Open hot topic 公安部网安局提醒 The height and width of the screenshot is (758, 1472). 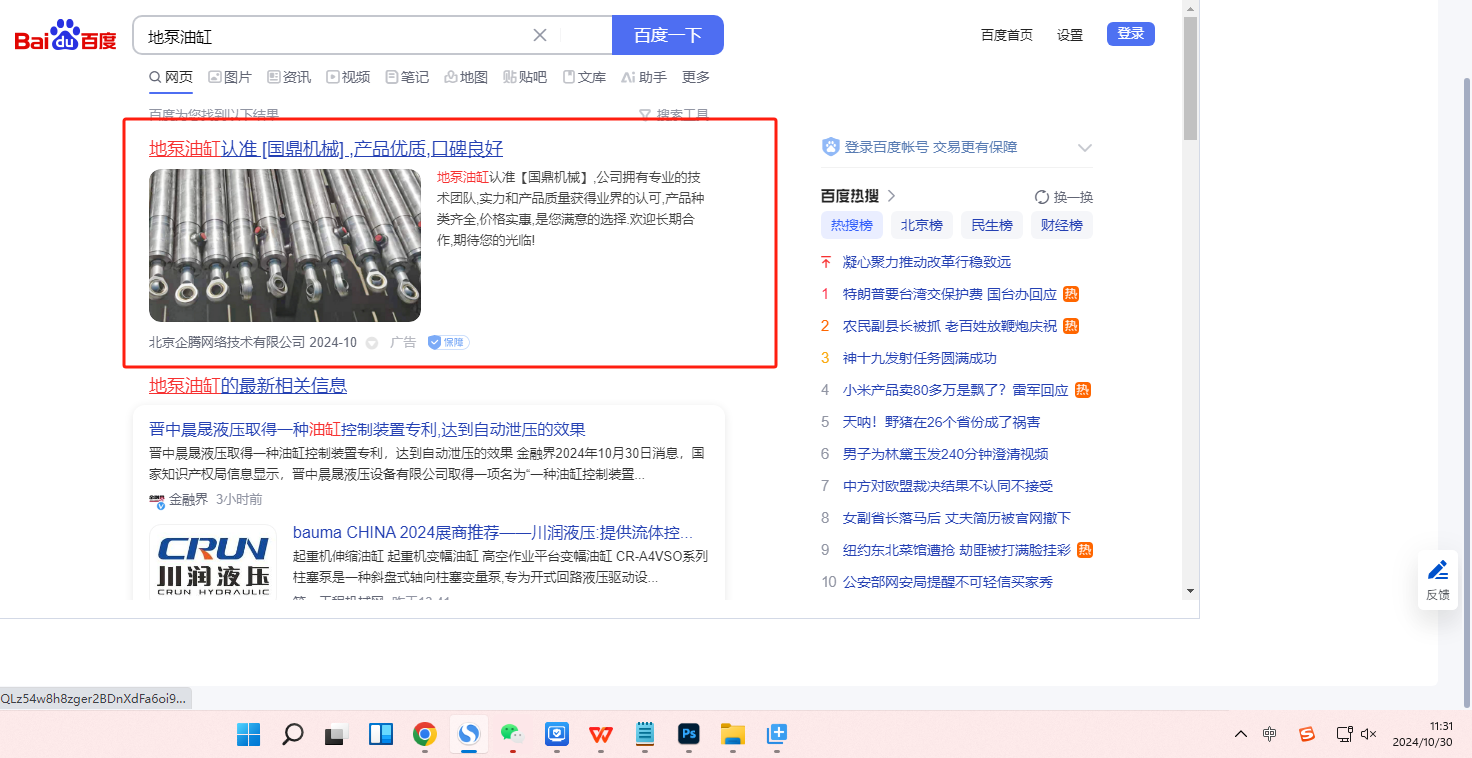tap(948, 582)
